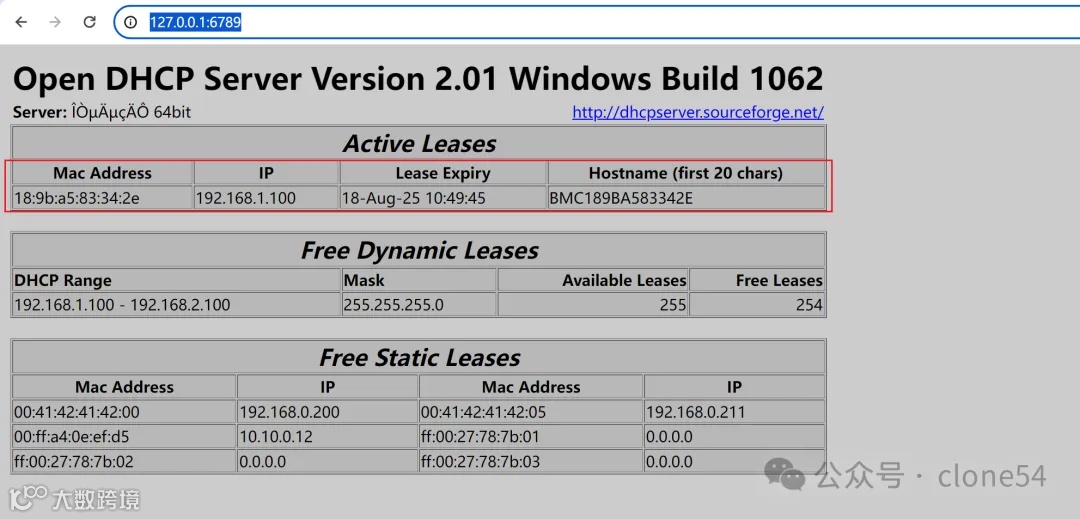Open the dhcpserver.sourceforge.net link
This screenshot has width=1080, height=519.
698,112
